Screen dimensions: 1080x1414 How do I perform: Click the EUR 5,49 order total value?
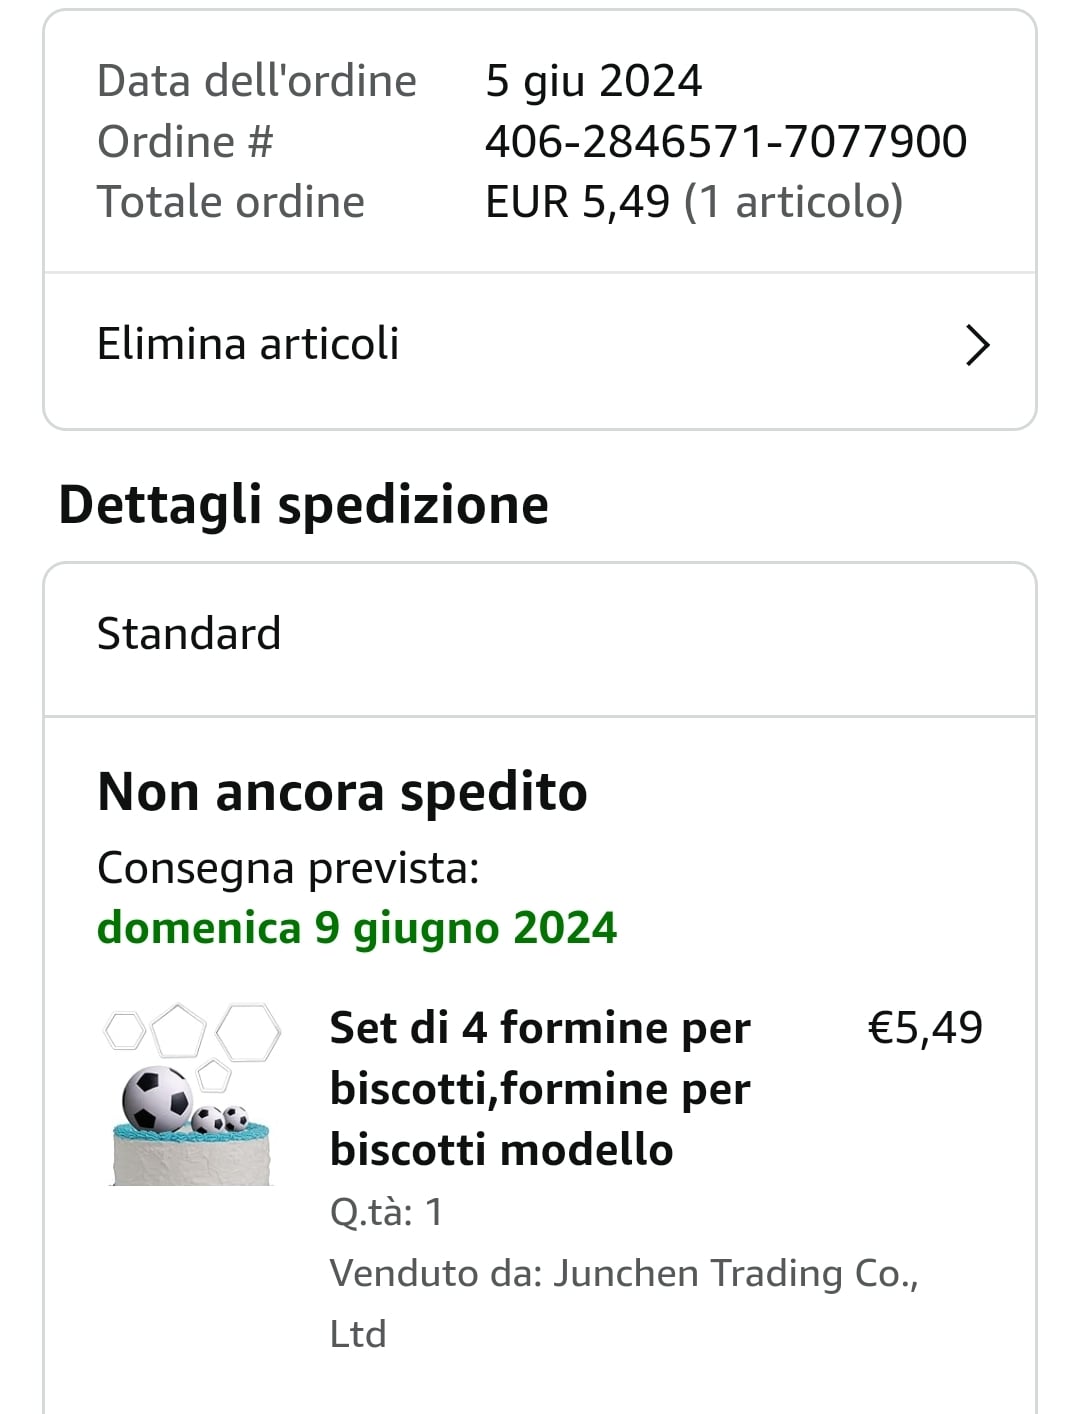pyautogui.click(x=694, y=202)
